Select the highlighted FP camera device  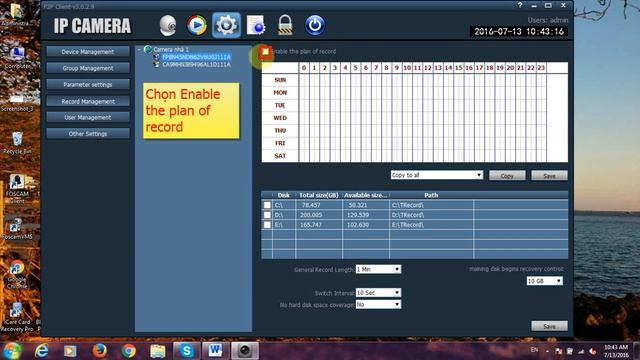196,57
